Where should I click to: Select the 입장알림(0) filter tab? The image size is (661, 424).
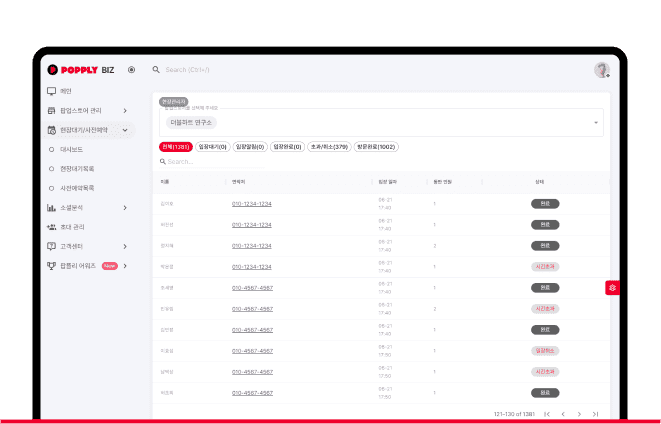coord(250,147)
